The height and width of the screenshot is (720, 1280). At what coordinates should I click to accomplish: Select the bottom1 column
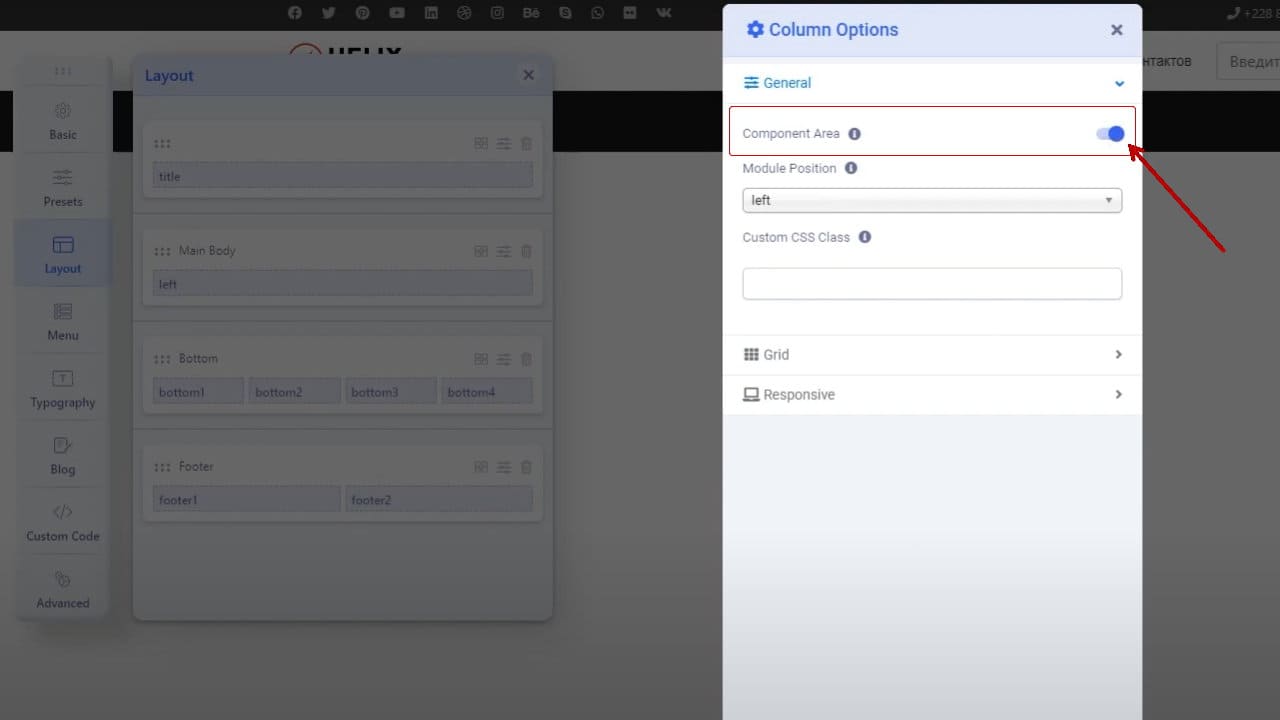pos(198,392)
